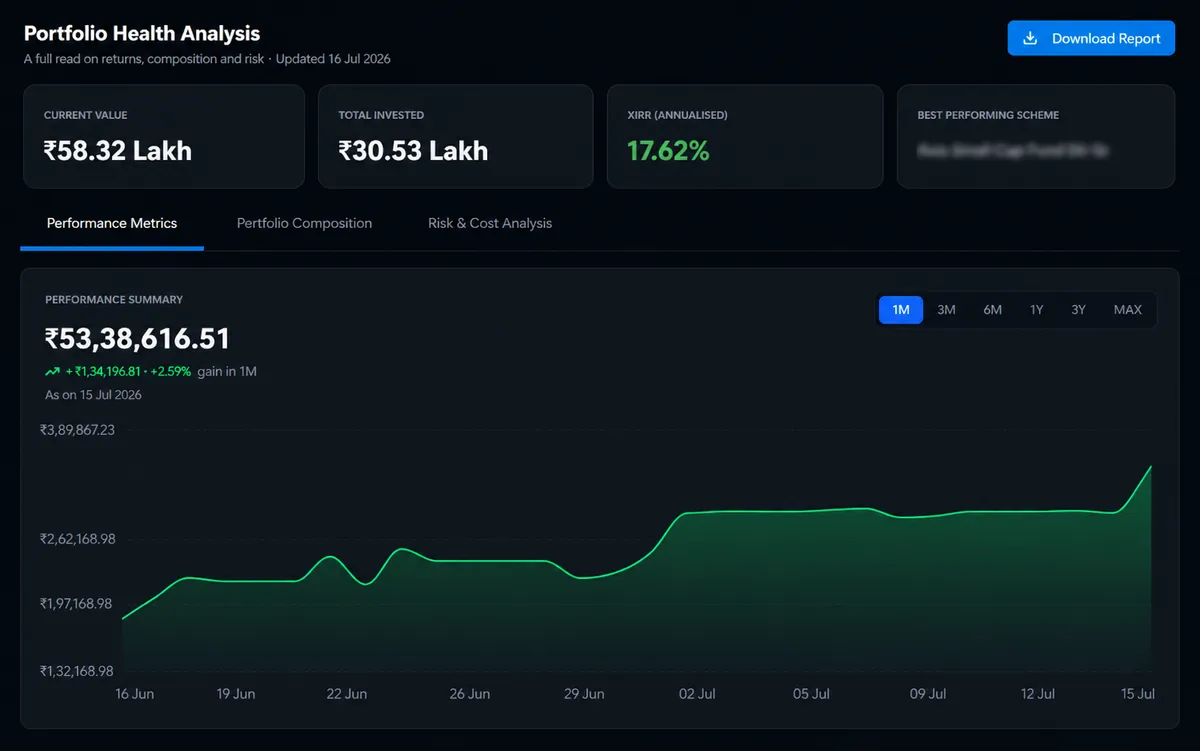This screenshot has width=1200, height=751.
Task: Select the 3M time range
Action: (x=946, y=310)
